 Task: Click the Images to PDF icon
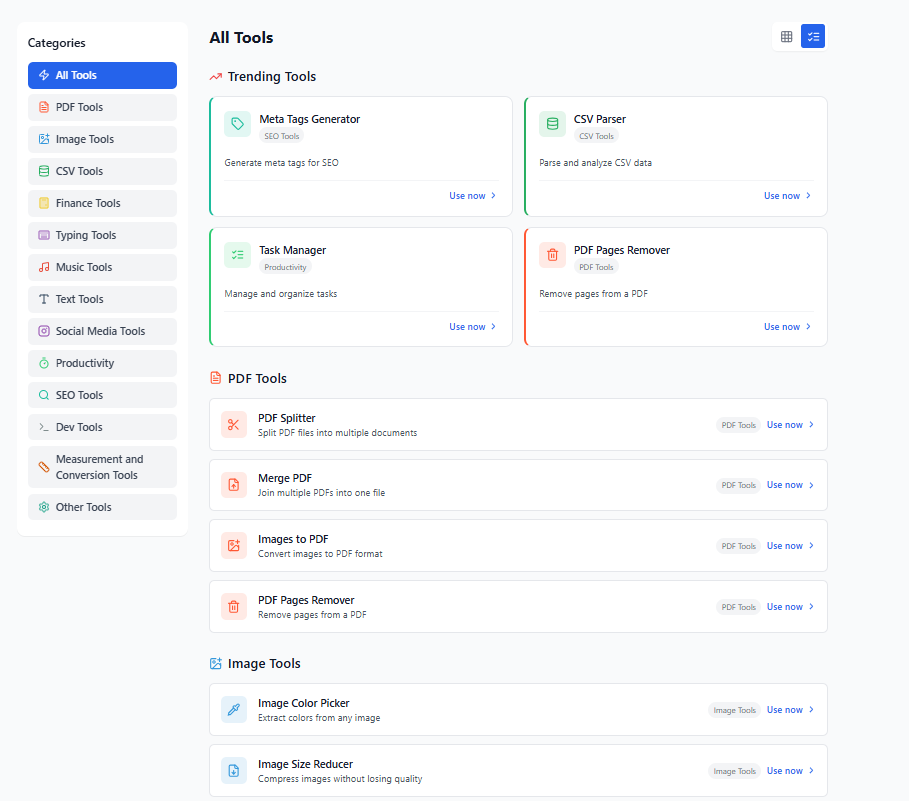tap(234, 545)
